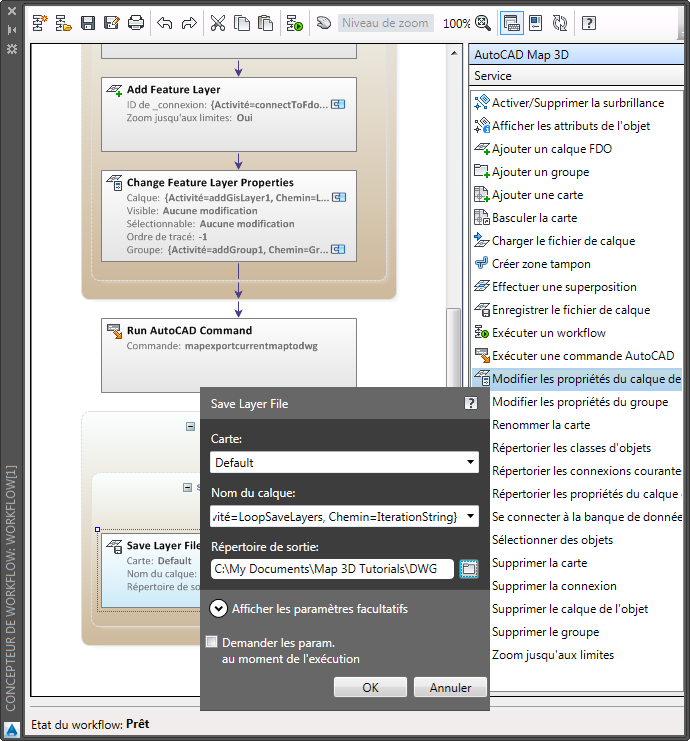
Task: Select Ajouter un calque FDO activity
Action: pyautogui.click(x=577, y=149)
